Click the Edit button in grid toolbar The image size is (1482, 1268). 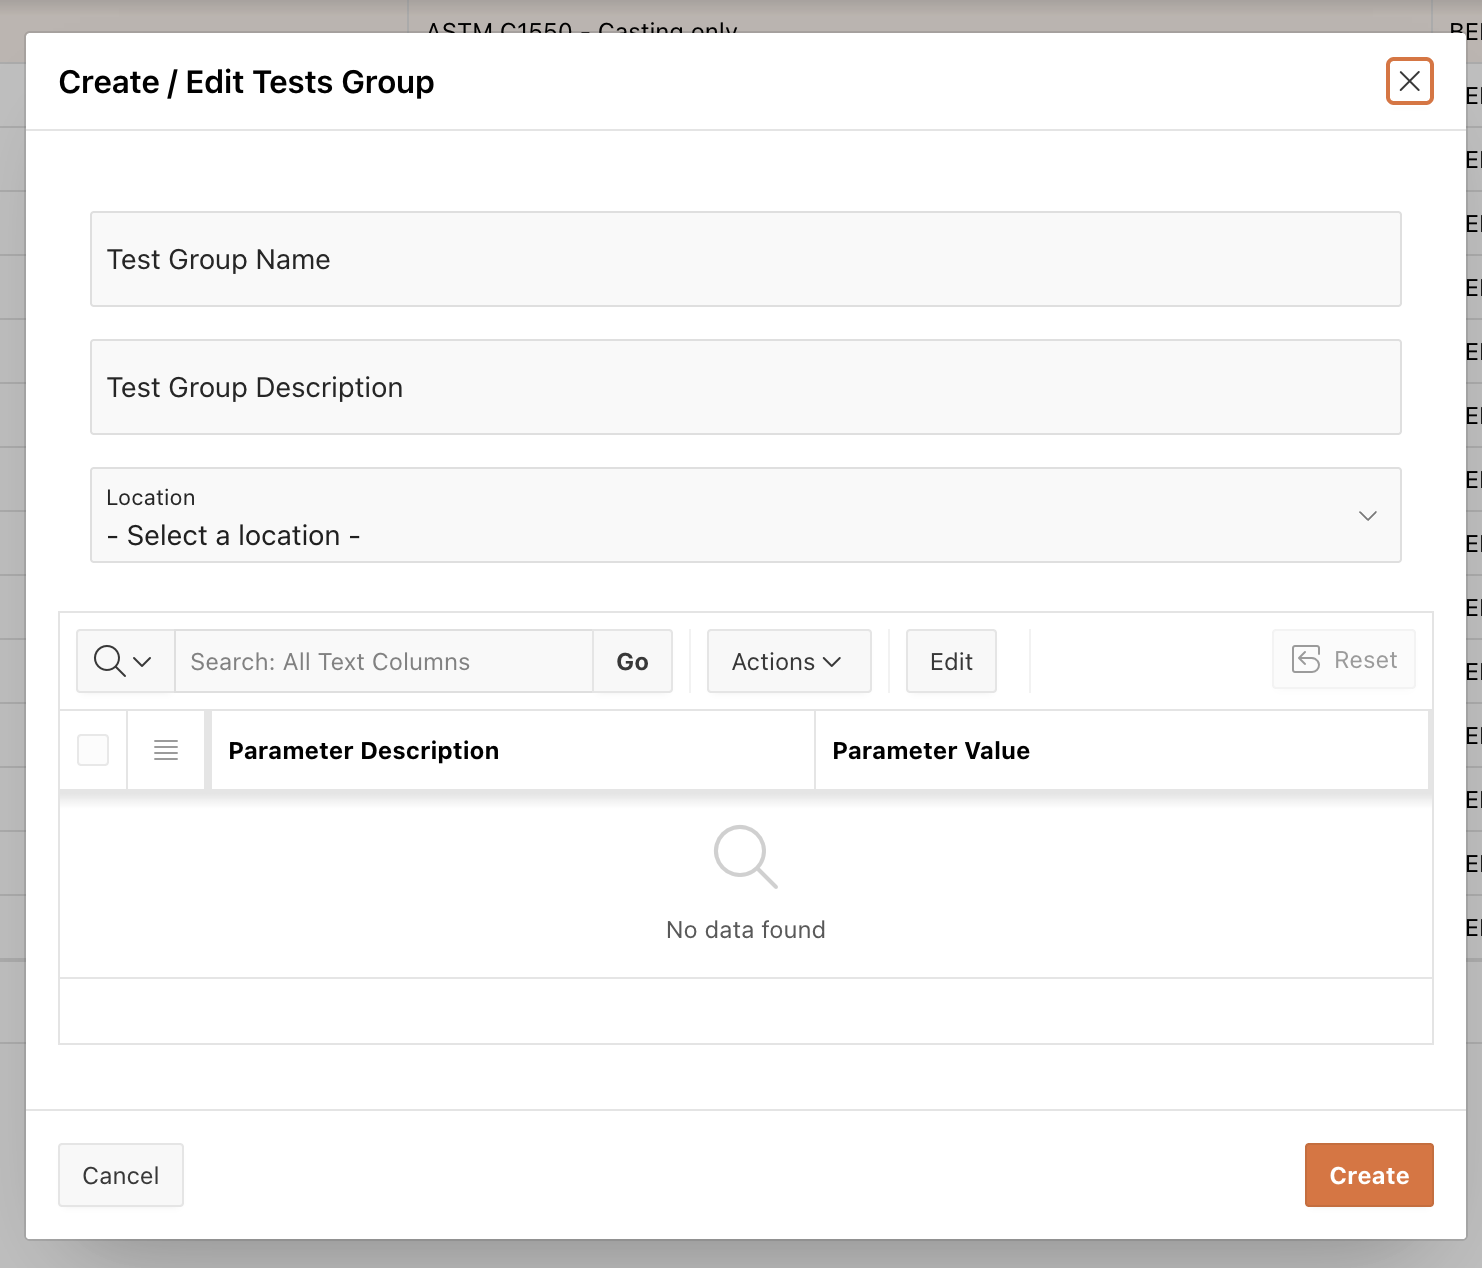click(950, 661)
